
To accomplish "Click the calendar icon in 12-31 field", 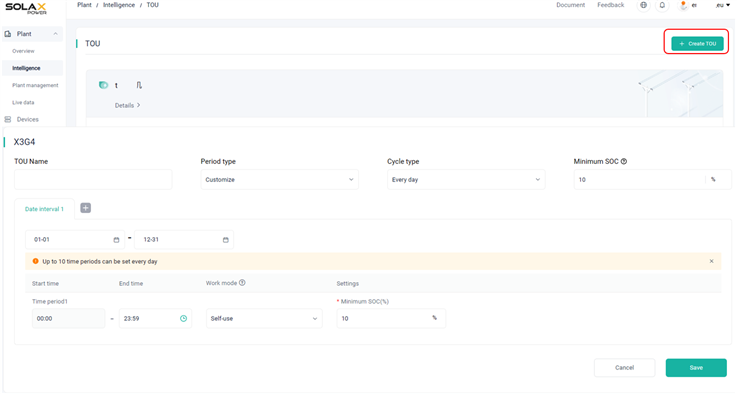I will (226, 240).
